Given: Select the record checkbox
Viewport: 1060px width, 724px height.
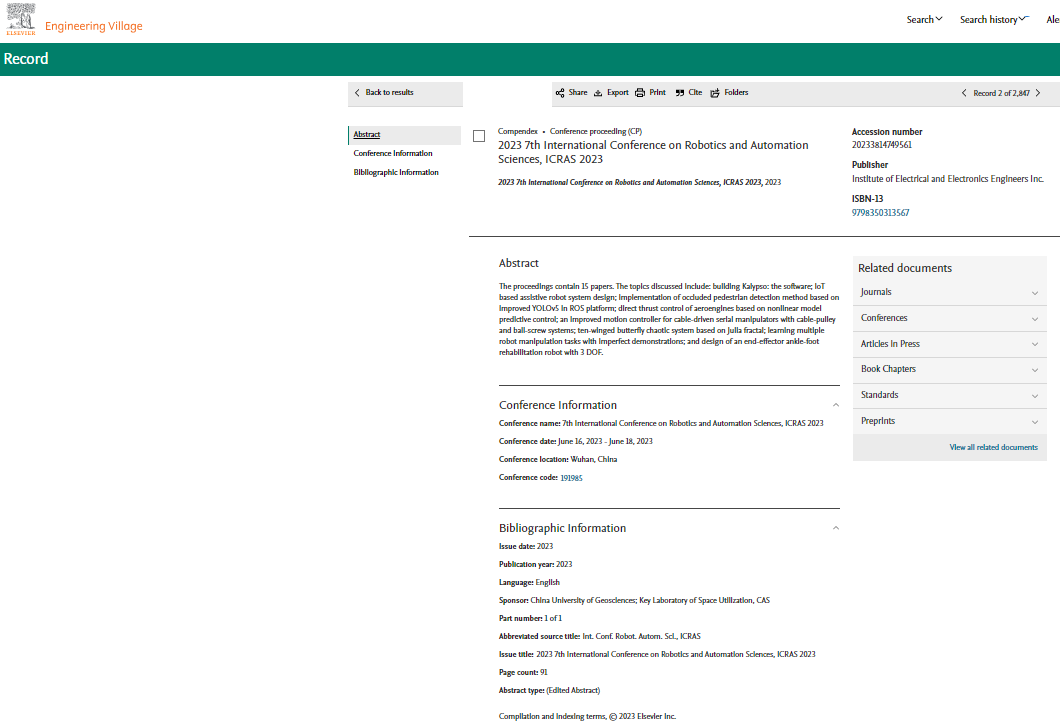Looking at the screenshot, I should pos(479,136).
